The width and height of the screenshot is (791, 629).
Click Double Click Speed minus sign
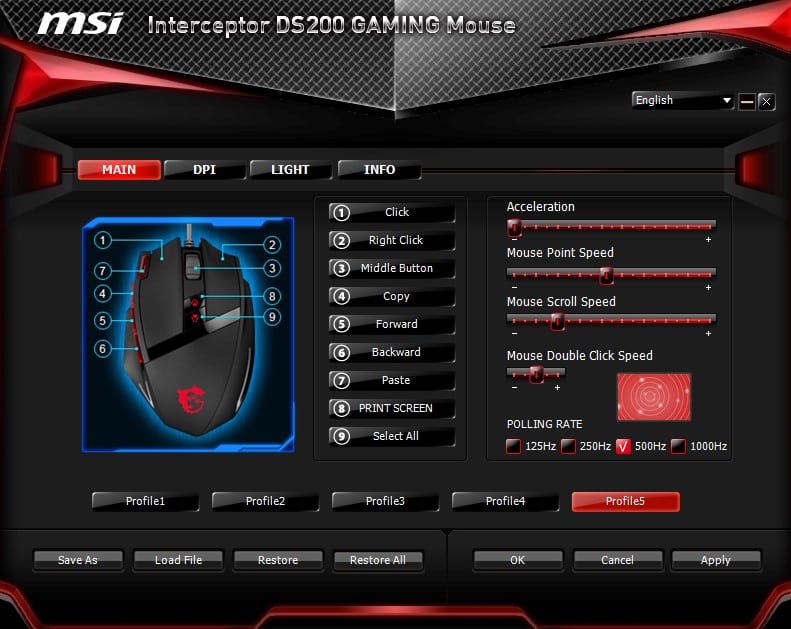[x=514, y=388]
